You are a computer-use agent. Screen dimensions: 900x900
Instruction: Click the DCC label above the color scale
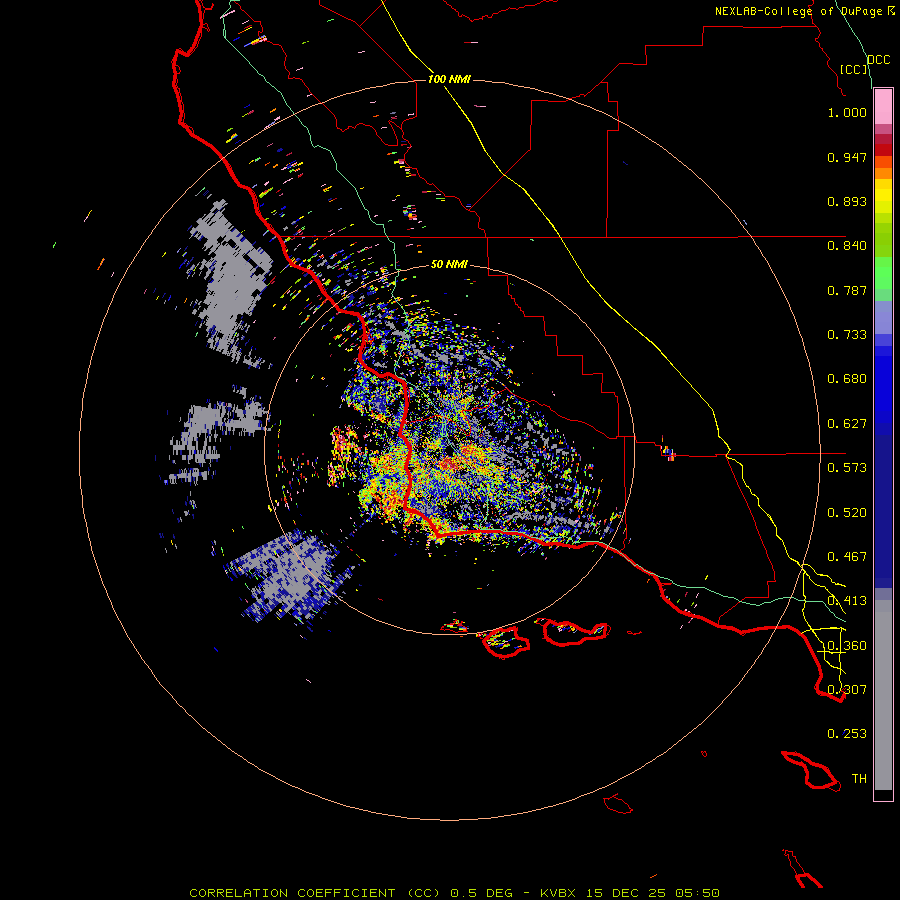coord(879,60)
